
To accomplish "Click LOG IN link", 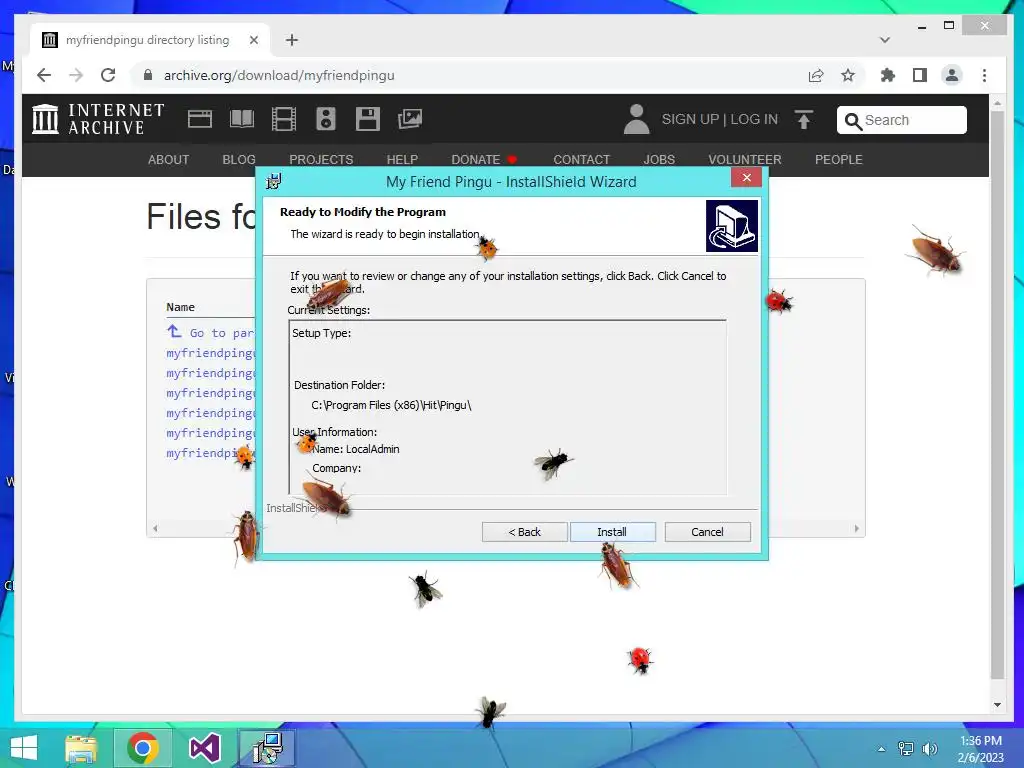I will (x=754, y=119).
